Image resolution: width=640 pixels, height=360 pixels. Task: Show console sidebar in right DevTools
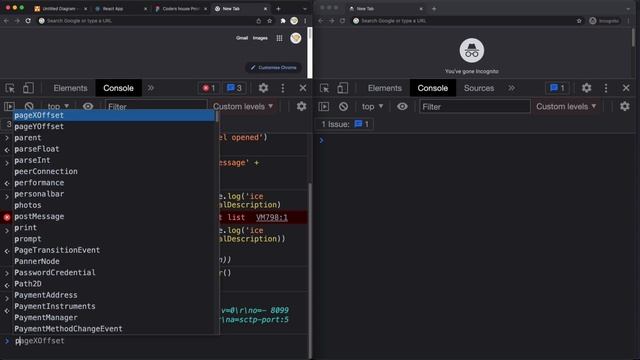coord(324,107)
